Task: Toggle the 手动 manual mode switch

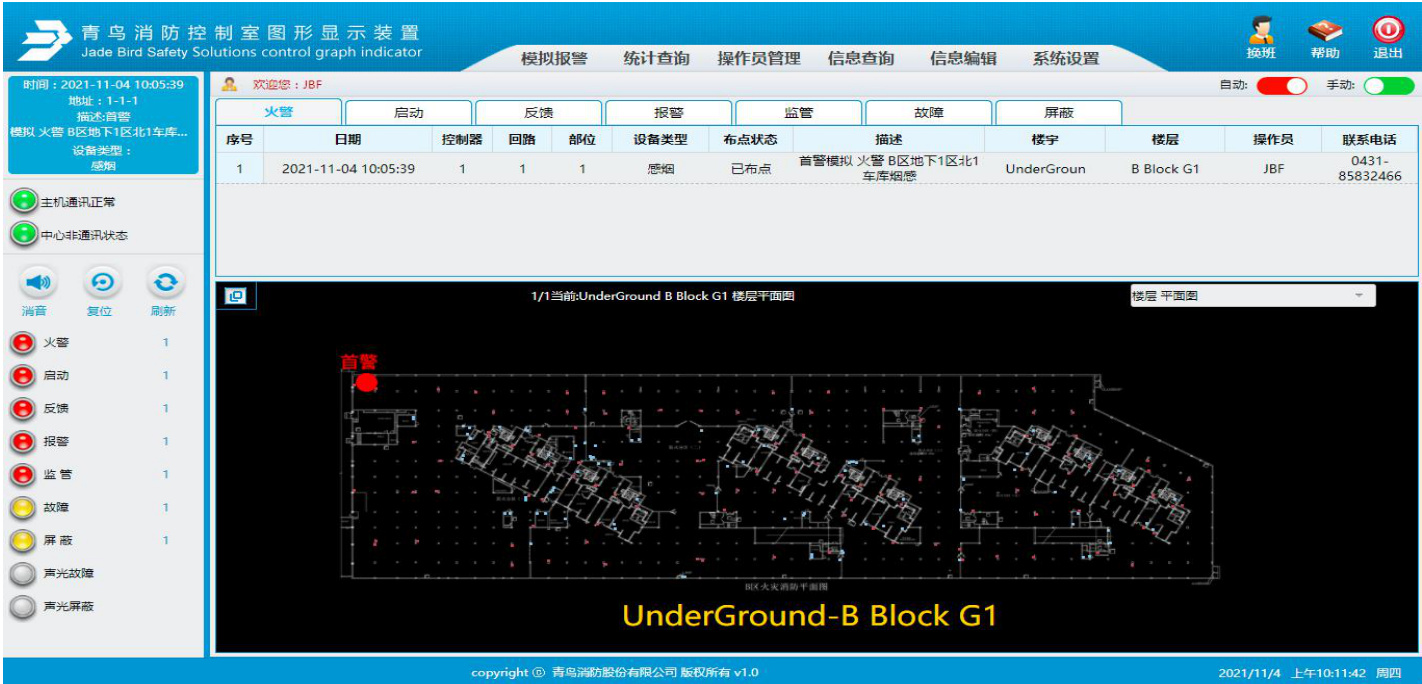Action: (x=1389, y=86)
